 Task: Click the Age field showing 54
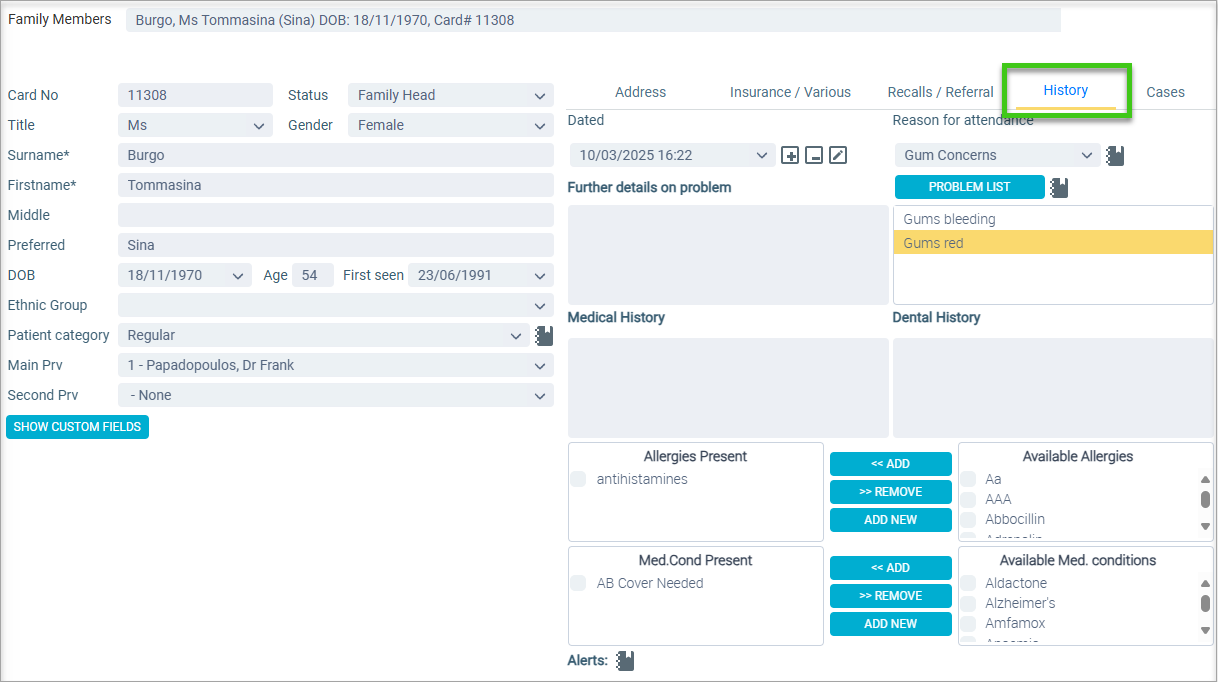tap(313, 275)
